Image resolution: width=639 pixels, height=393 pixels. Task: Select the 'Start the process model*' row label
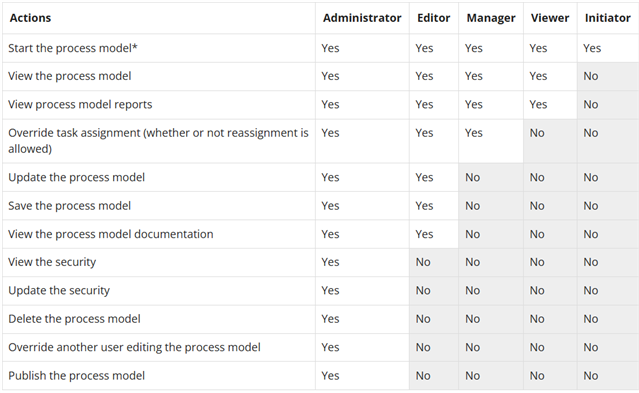click(x=73, y=48)
